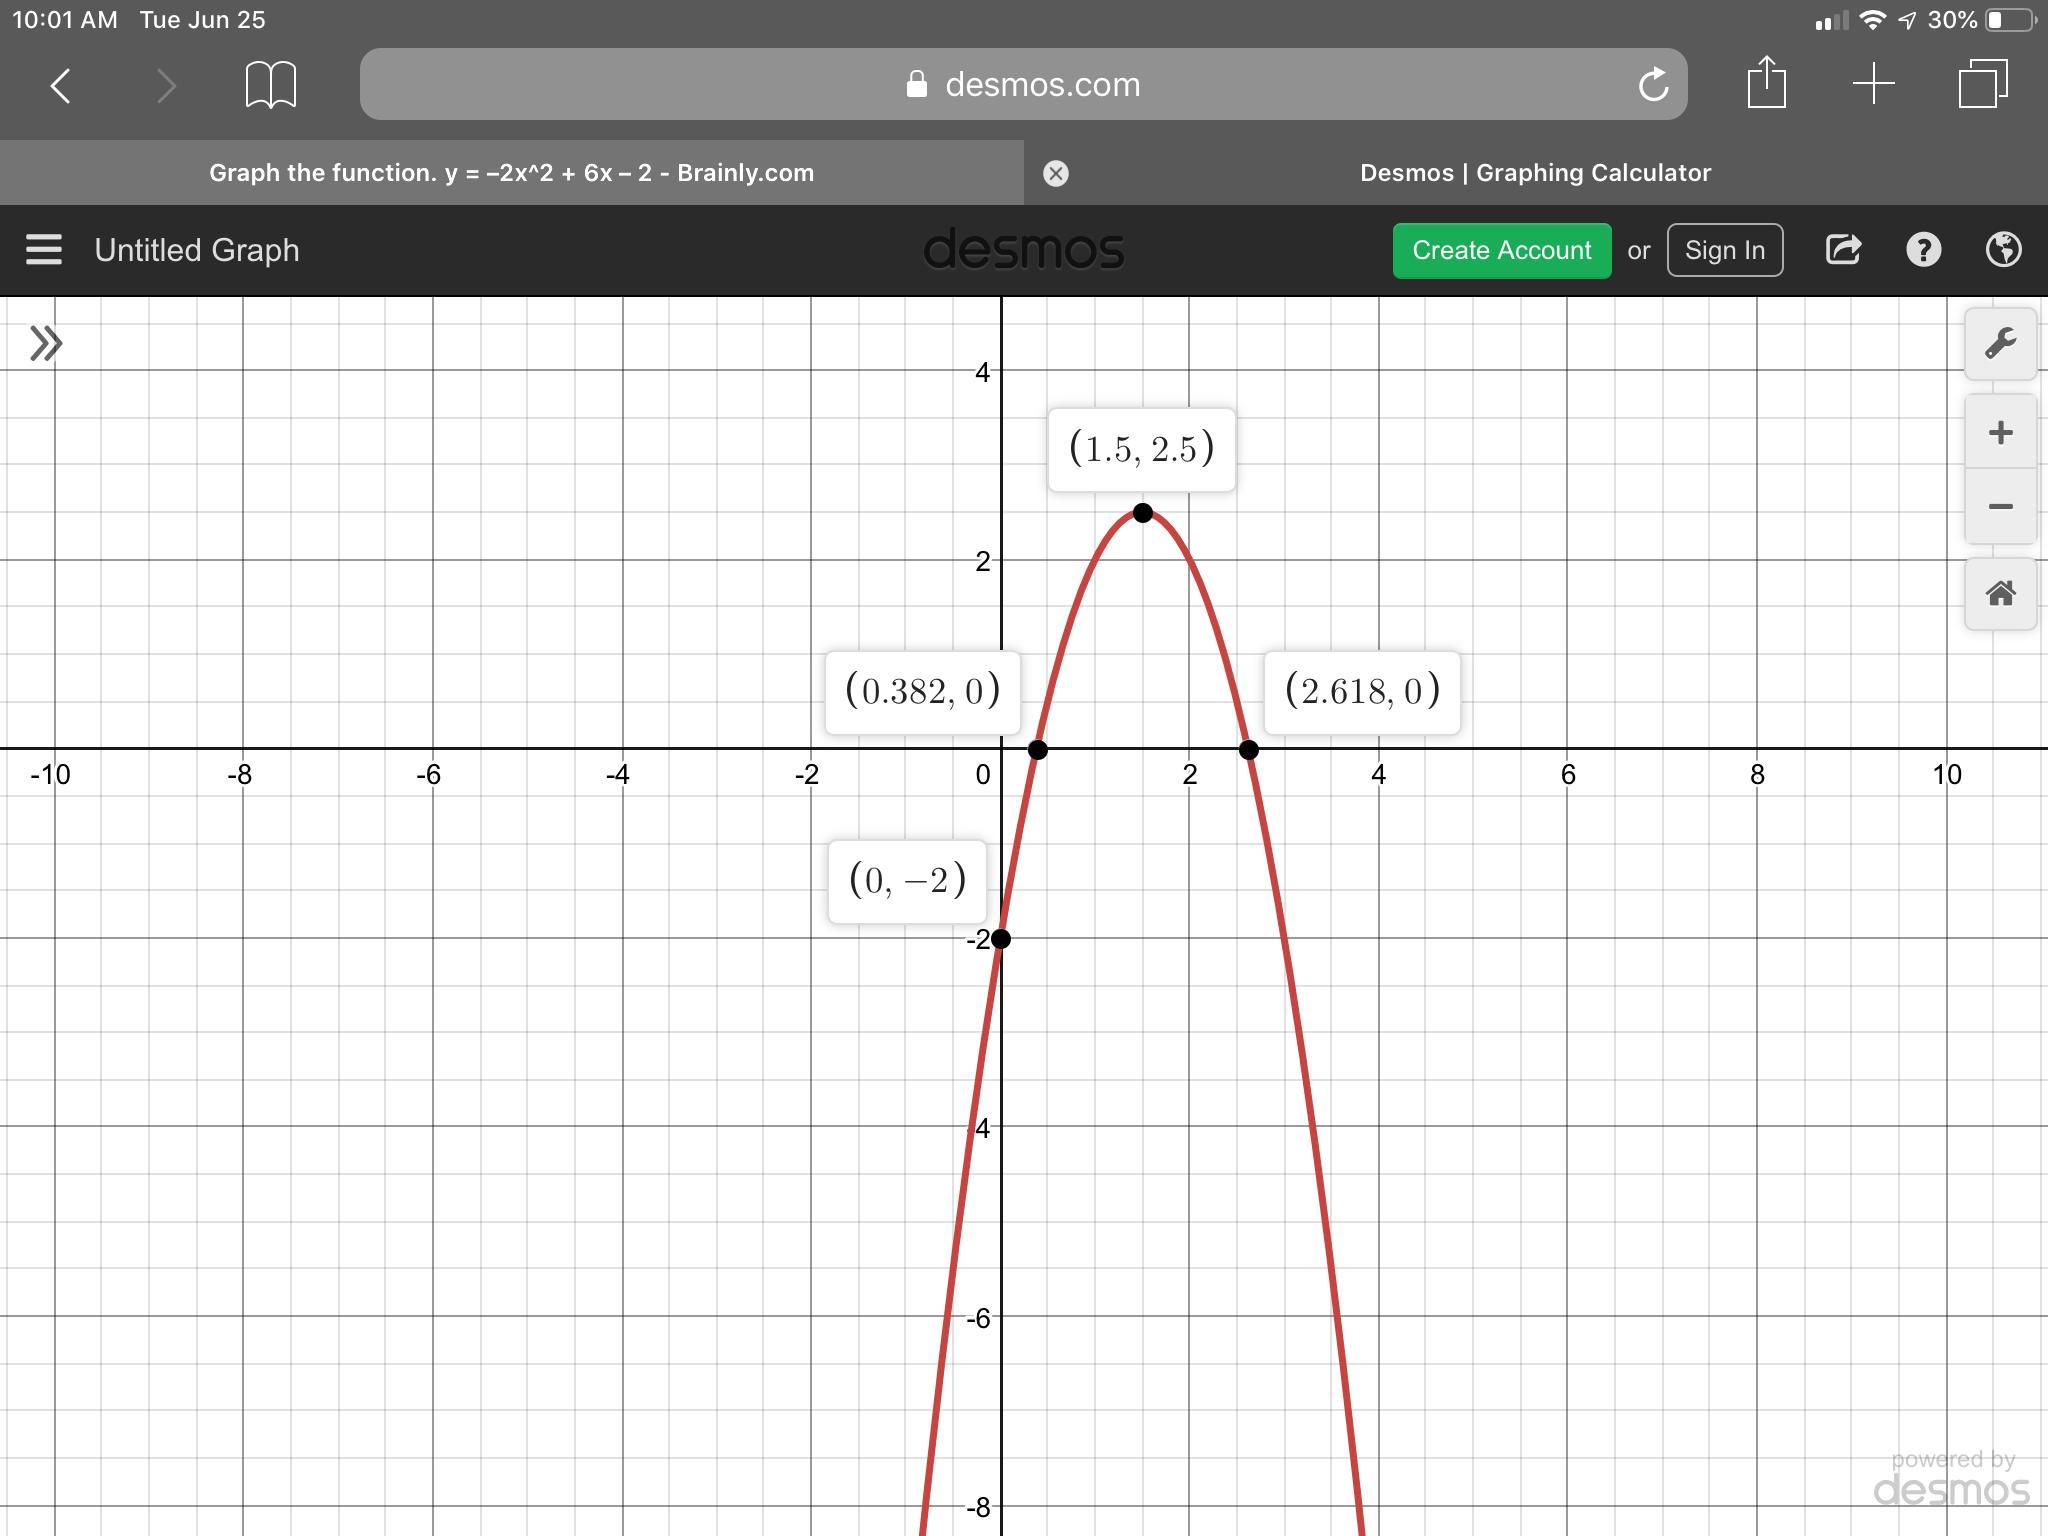Click the Create Account button
This screenshot has width=2048, height=1536.
[1501, 250]
